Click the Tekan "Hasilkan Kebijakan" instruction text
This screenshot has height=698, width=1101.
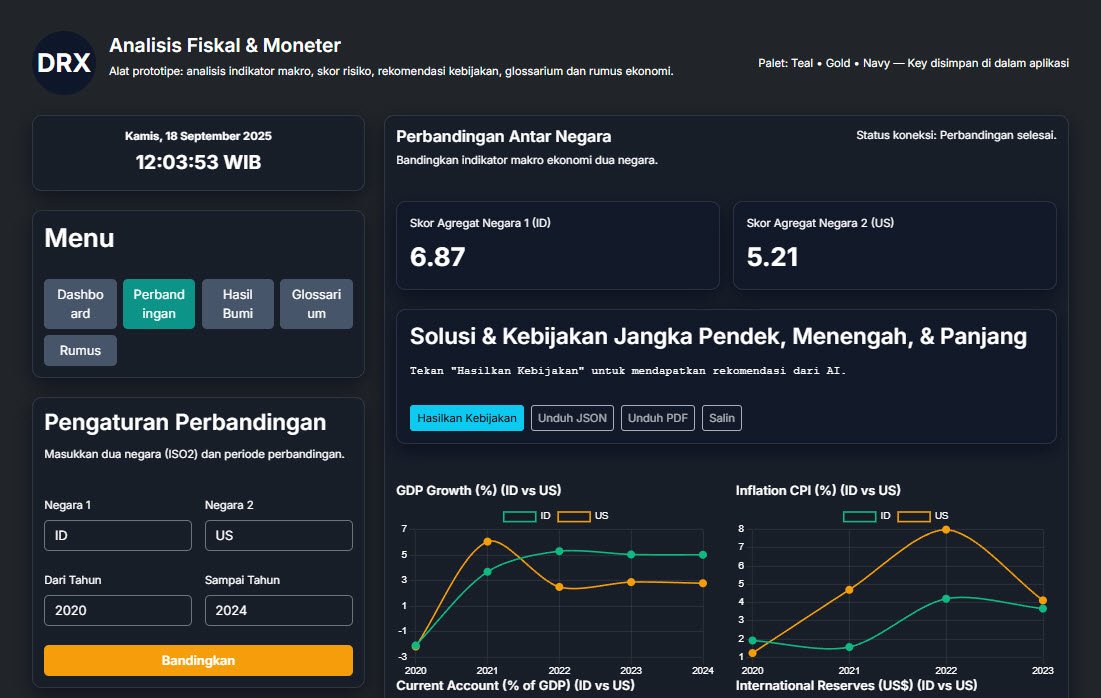[x=628, y=371]
